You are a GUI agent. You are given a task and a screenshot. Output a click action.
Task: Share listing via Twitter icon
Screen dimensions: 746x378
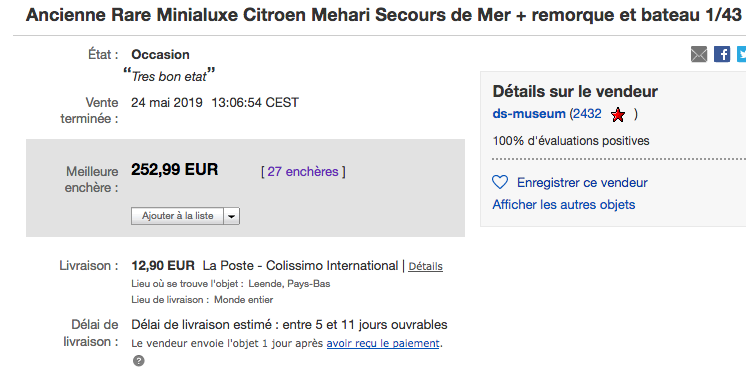742,54
